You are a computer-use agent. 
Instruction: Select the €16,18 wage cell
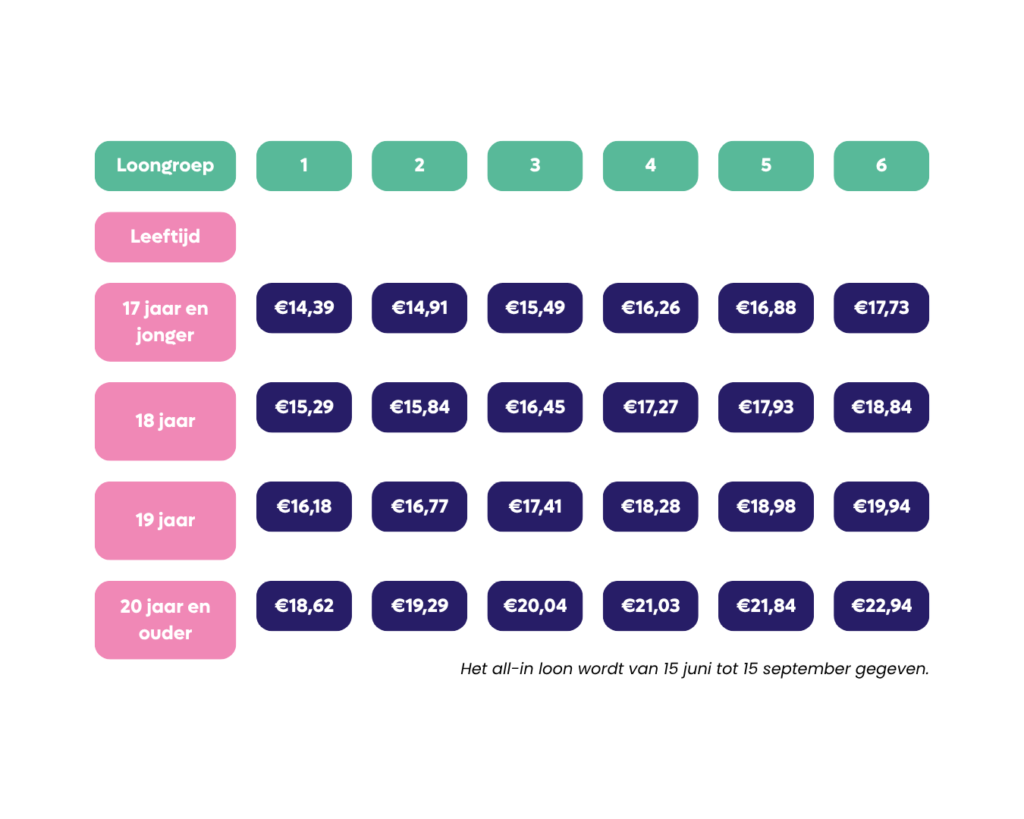[304, 506]
